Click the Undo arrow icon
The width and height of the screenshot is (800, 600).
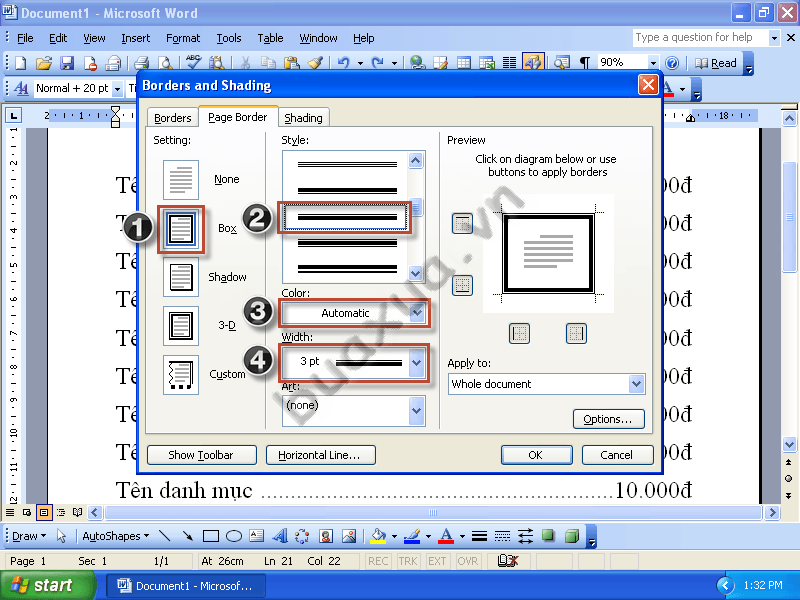tap(343, 63)
